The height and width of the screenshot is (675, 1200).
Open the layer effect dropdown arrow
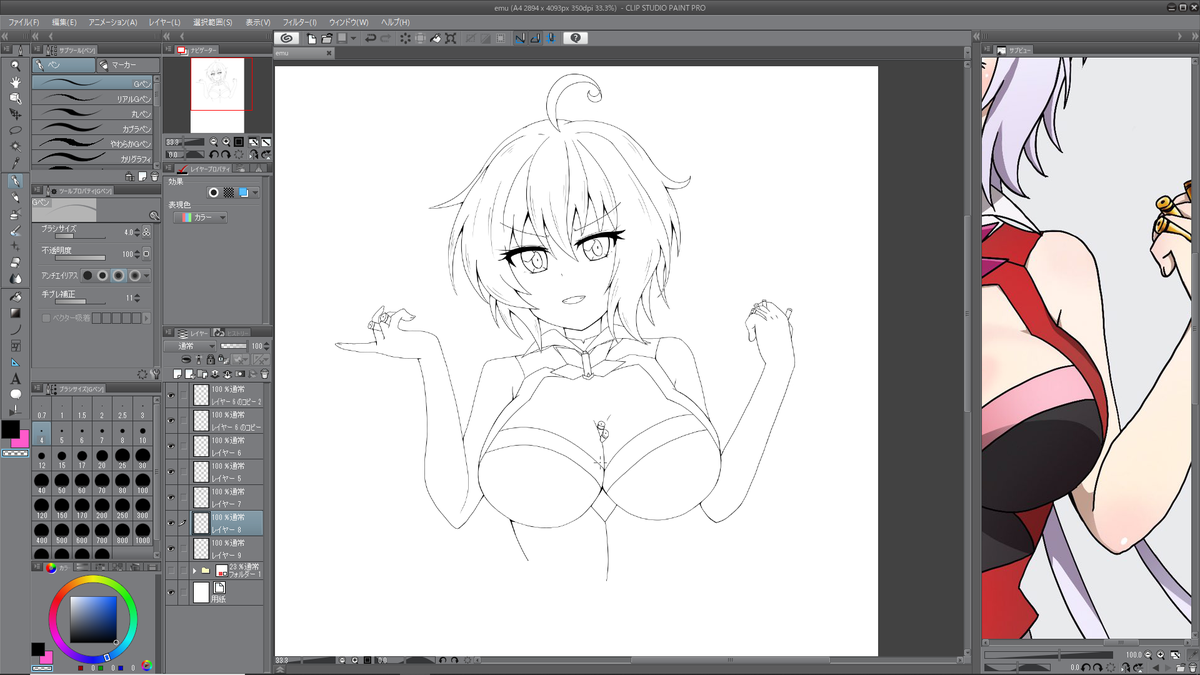tap(257, 192)
